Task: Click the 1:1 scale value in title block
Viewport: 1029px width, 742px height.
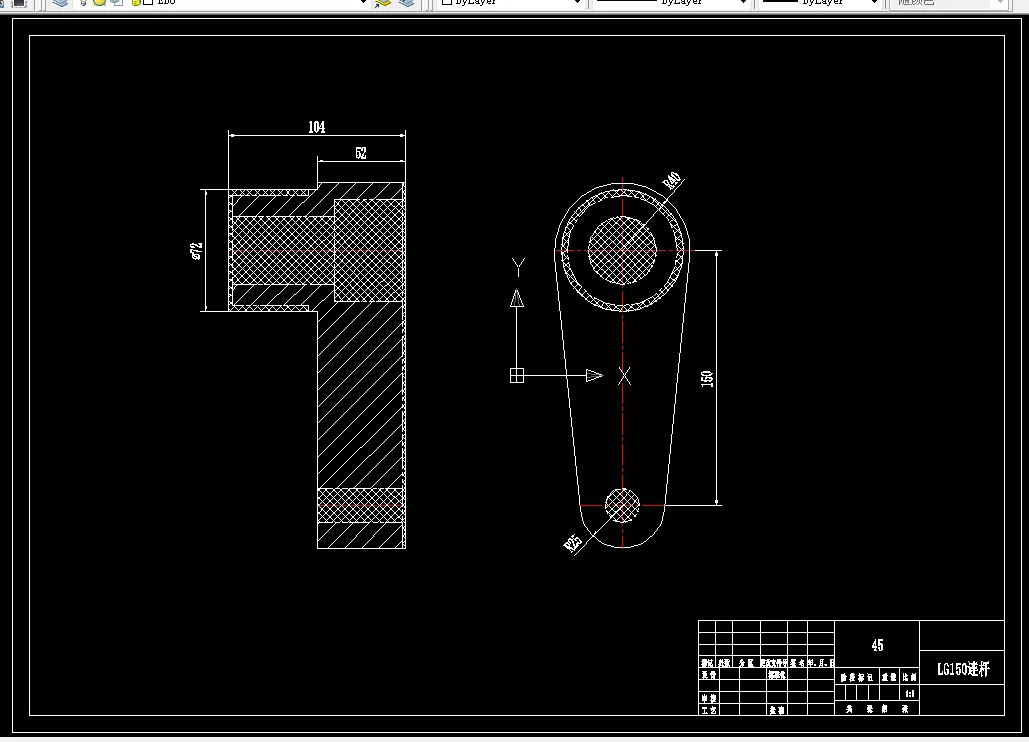Action: tap(910, 693)
